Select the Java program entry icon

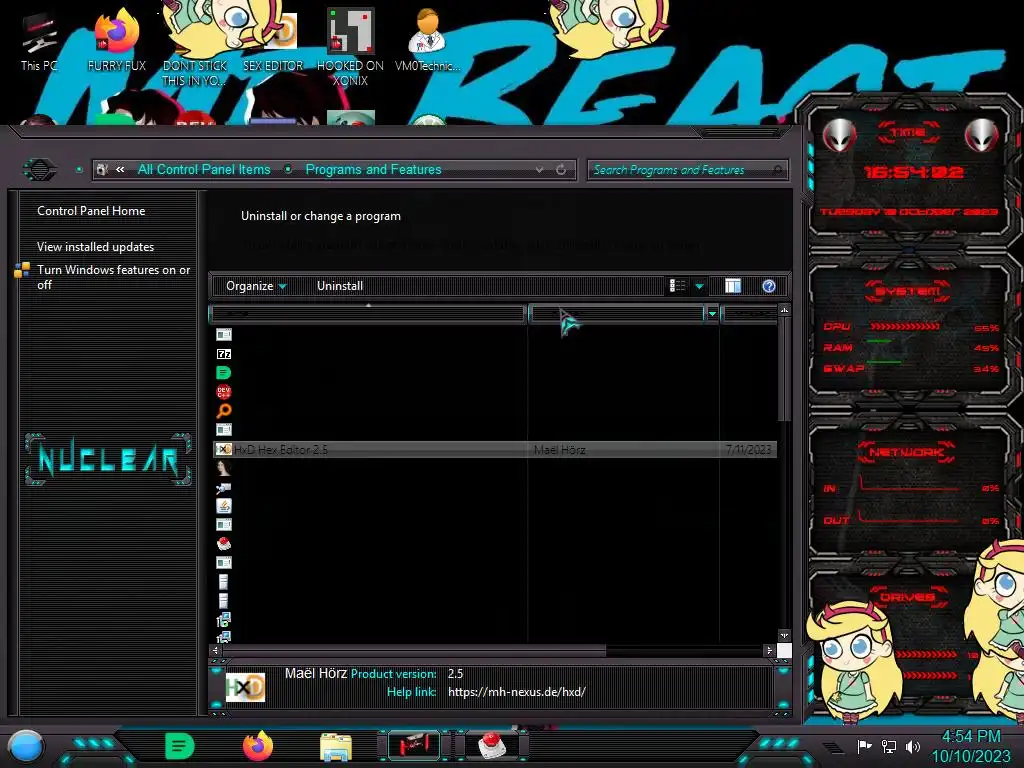click(223, 505)
